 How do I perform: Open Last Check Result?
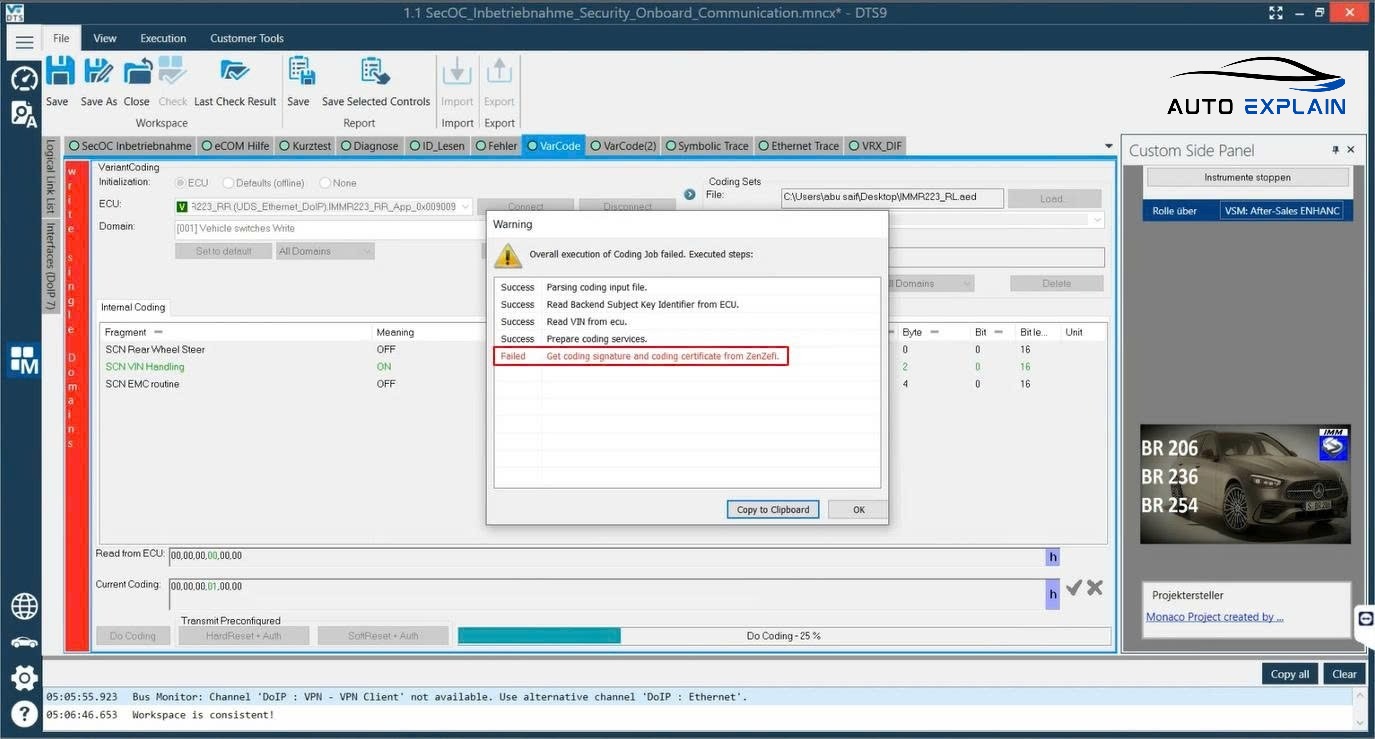(235, 81)
